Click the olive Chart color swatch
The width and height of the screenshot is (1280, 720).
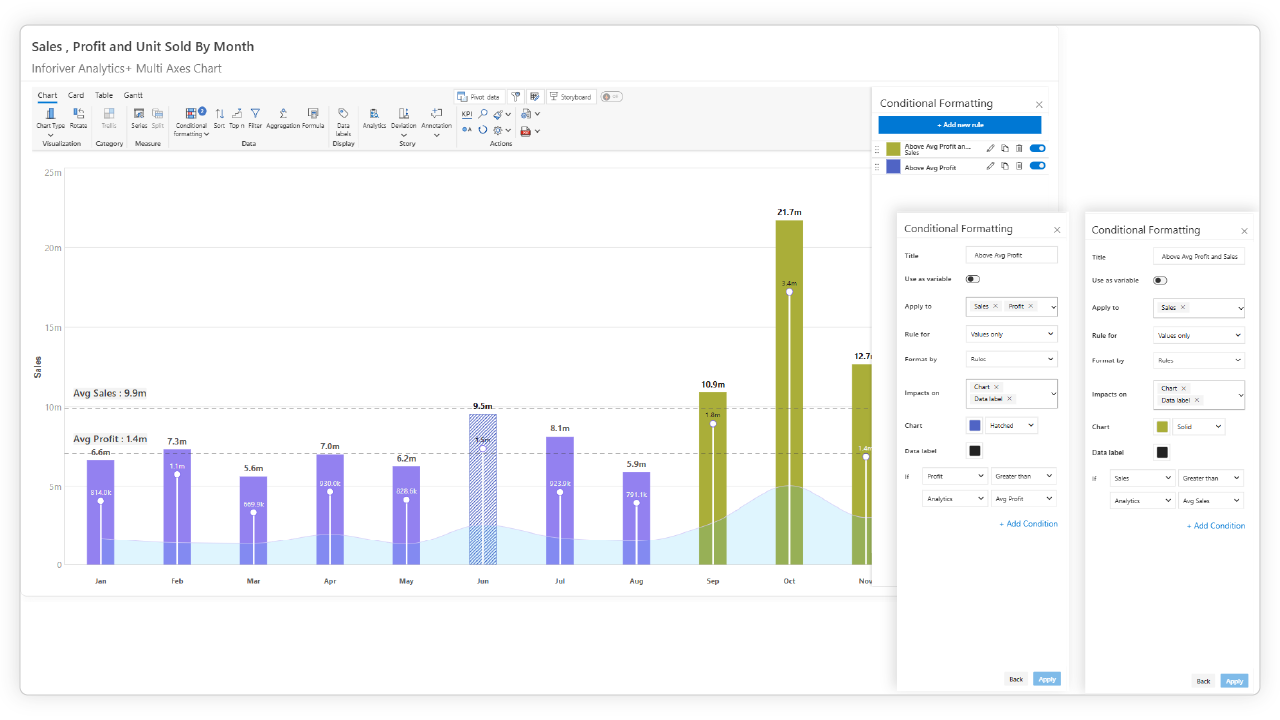click(1162, 427)
